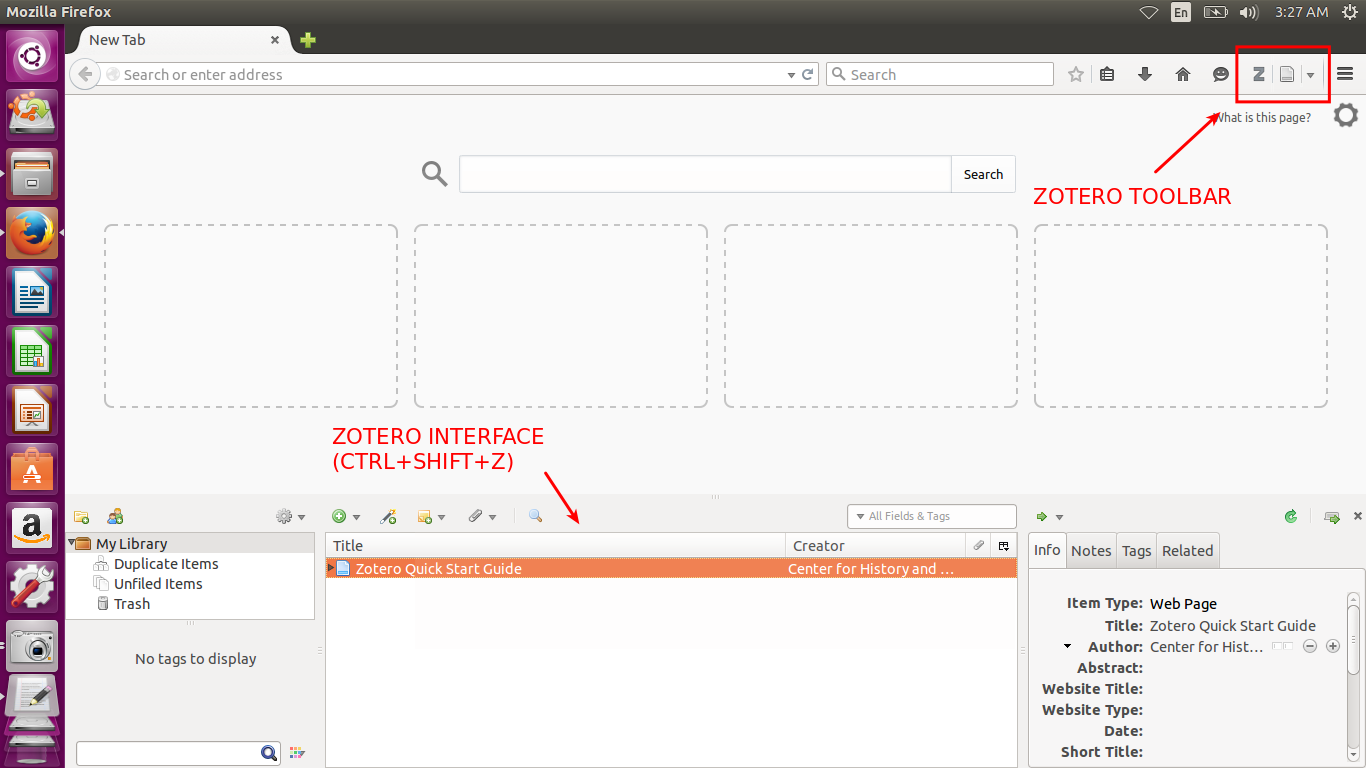Open tag selector colored options menu

[x=296, y=753]
